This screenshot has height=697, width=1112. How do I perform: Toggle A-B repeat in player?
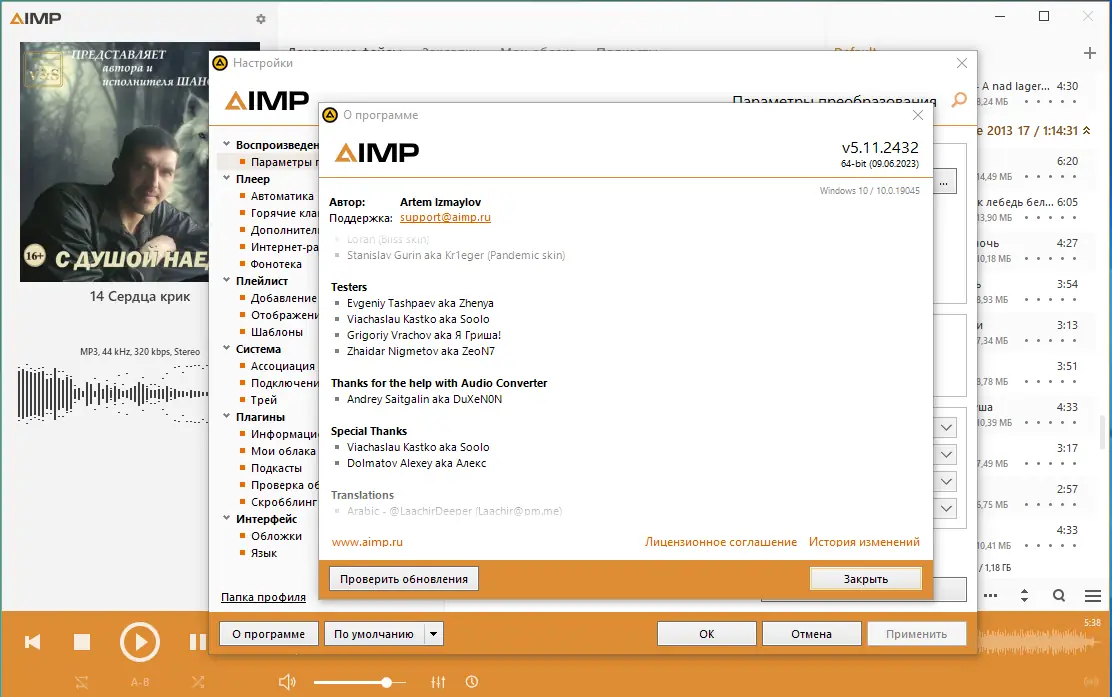click(140, 682)
